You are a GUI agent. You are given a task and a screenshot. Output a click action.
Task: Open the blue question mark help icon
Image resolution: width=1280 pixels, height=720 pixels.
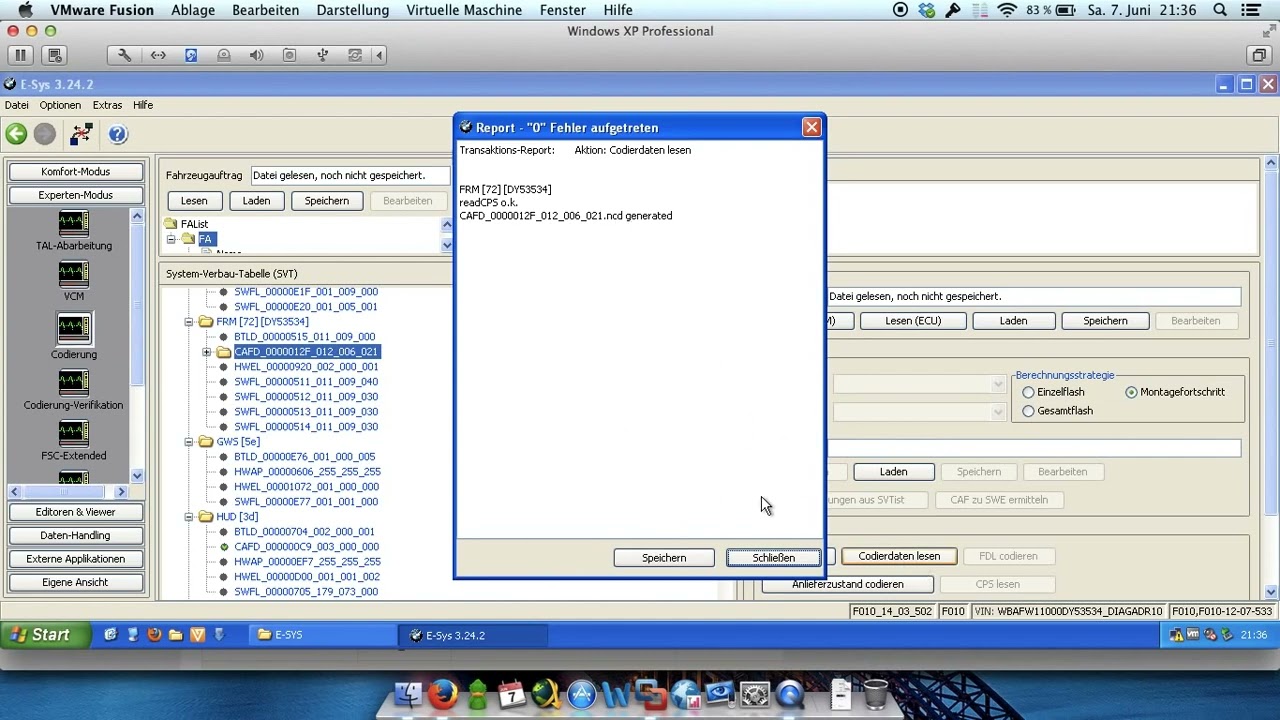click(118, 134)
